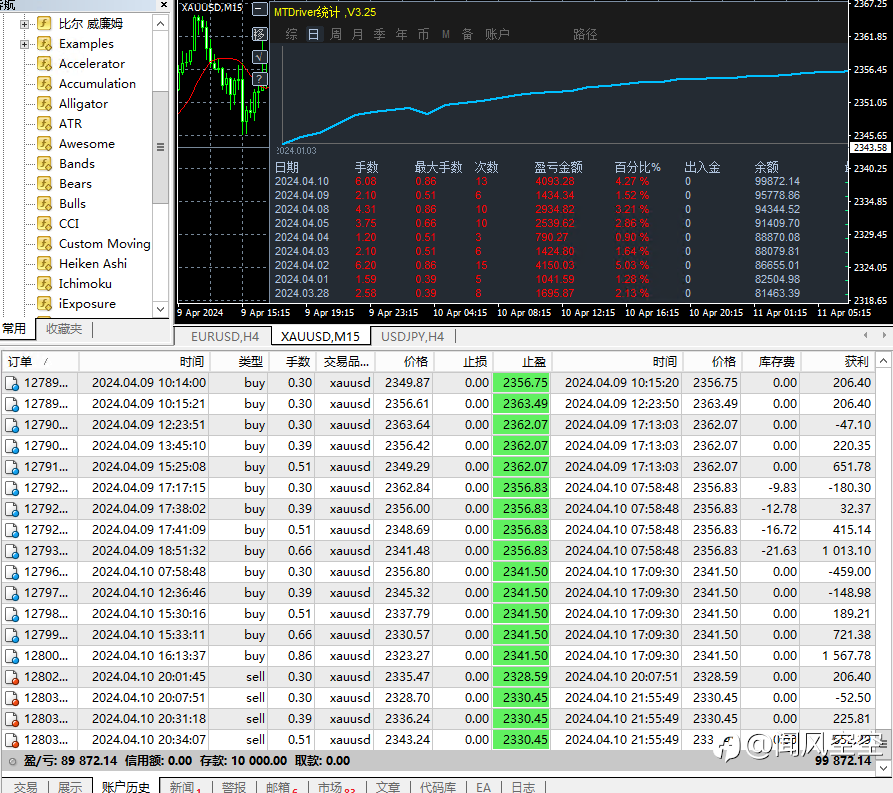Click the Navigator vertical scrollbar thumb
This screenshot has width=893, height=793.
[161, 147]
